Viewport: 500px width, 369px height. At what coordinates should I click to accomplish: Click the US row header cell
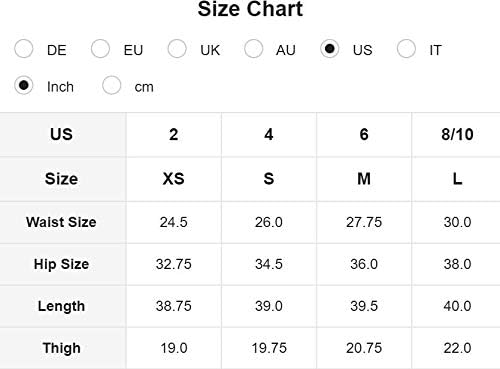pyautogui.click(x=63, y=134)
